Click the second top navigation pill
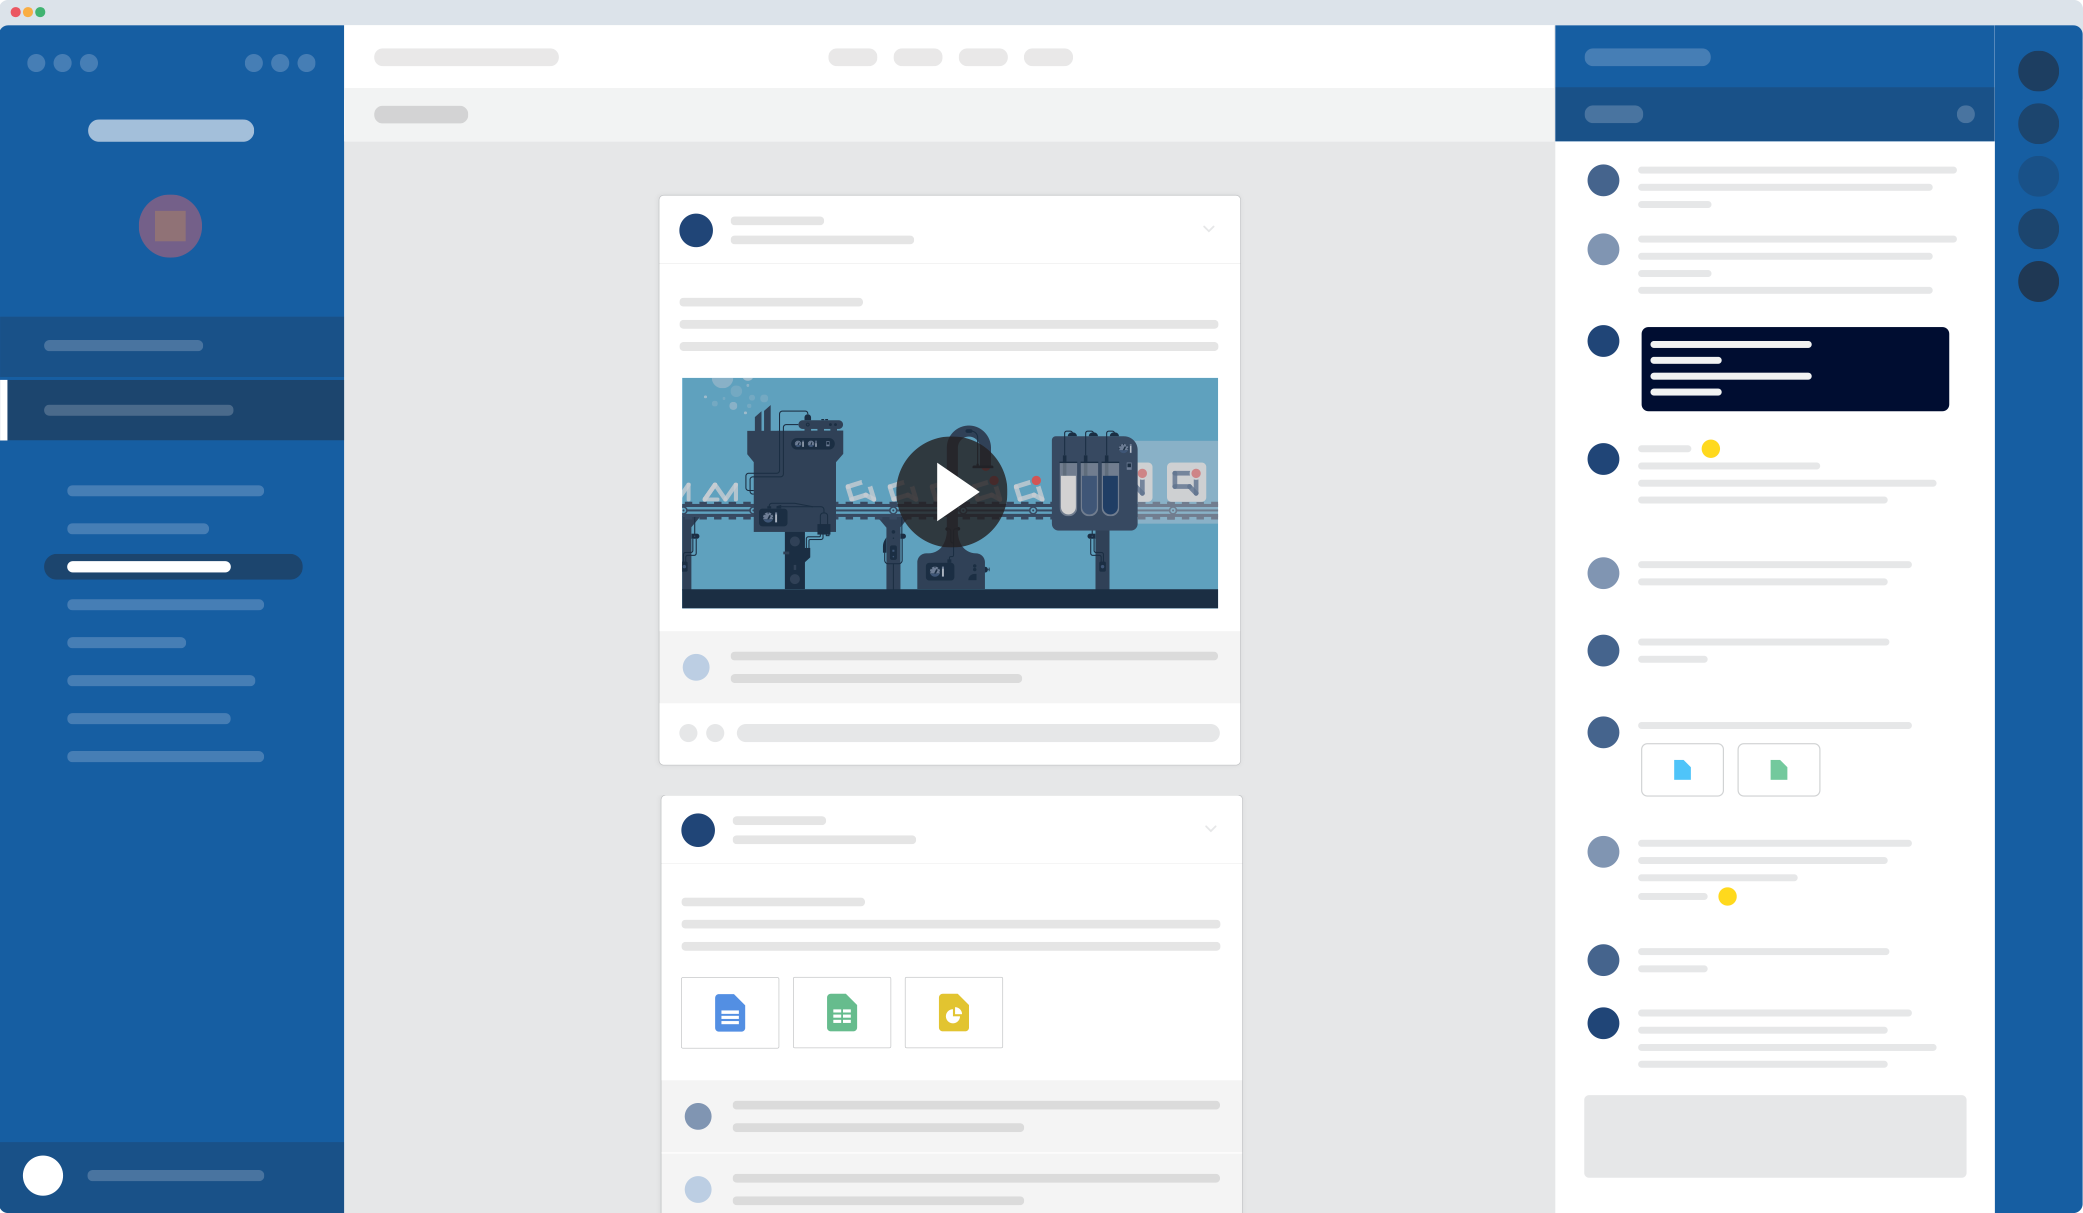 coord(918,57)
